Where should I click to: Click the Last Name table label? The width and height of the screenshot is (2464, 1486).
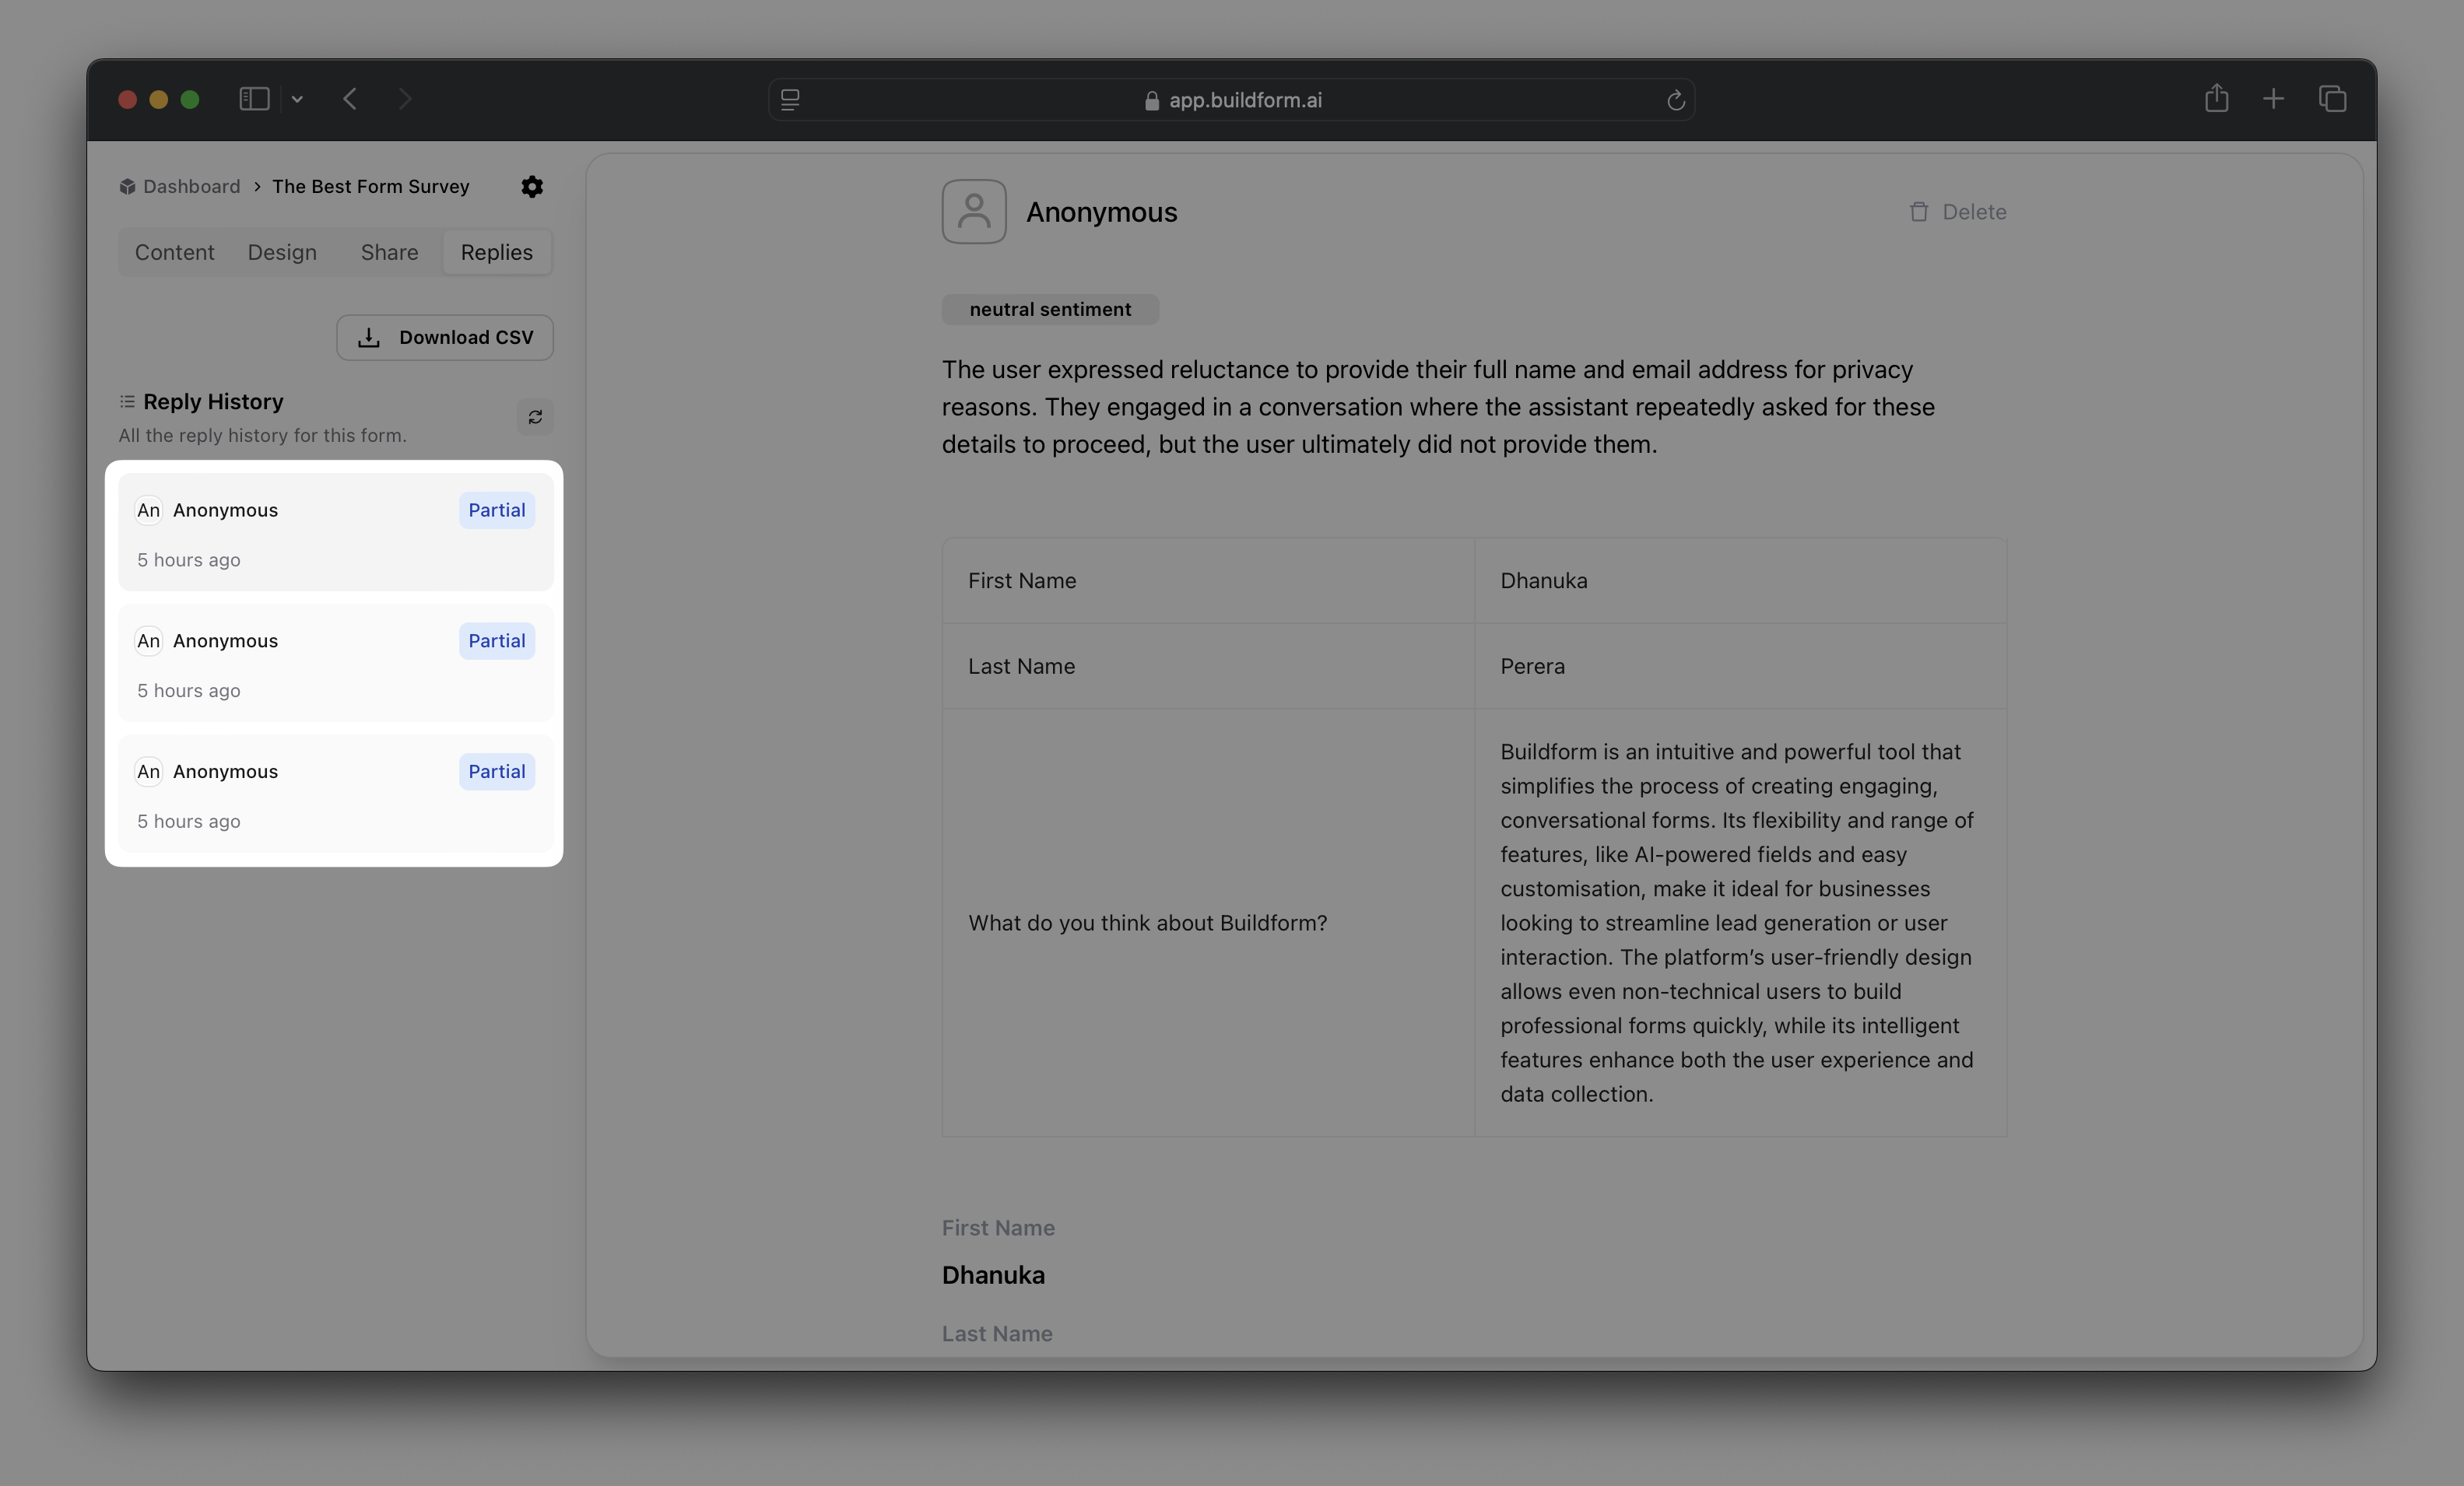pos(1021,667)
